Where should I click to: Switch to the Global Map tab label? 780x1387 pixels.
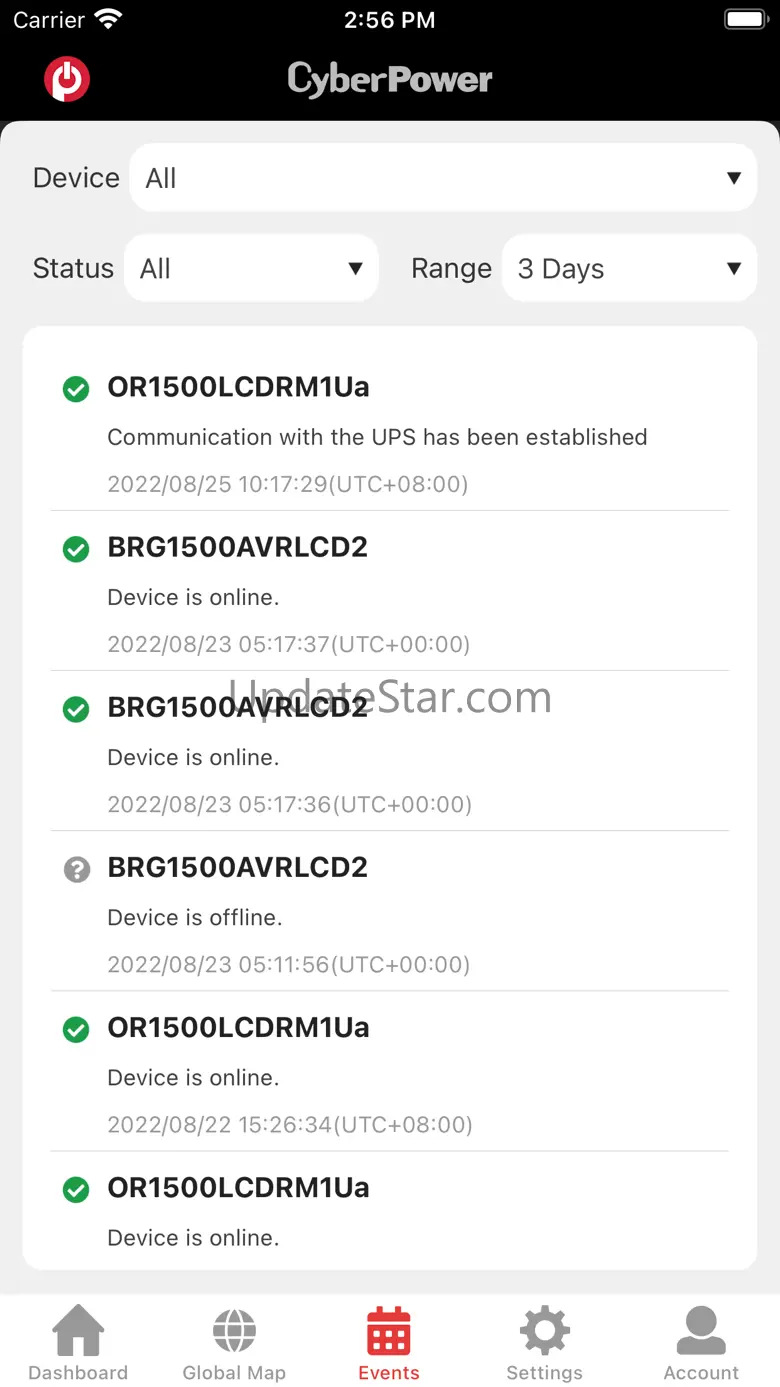[x=234, y=1373]
